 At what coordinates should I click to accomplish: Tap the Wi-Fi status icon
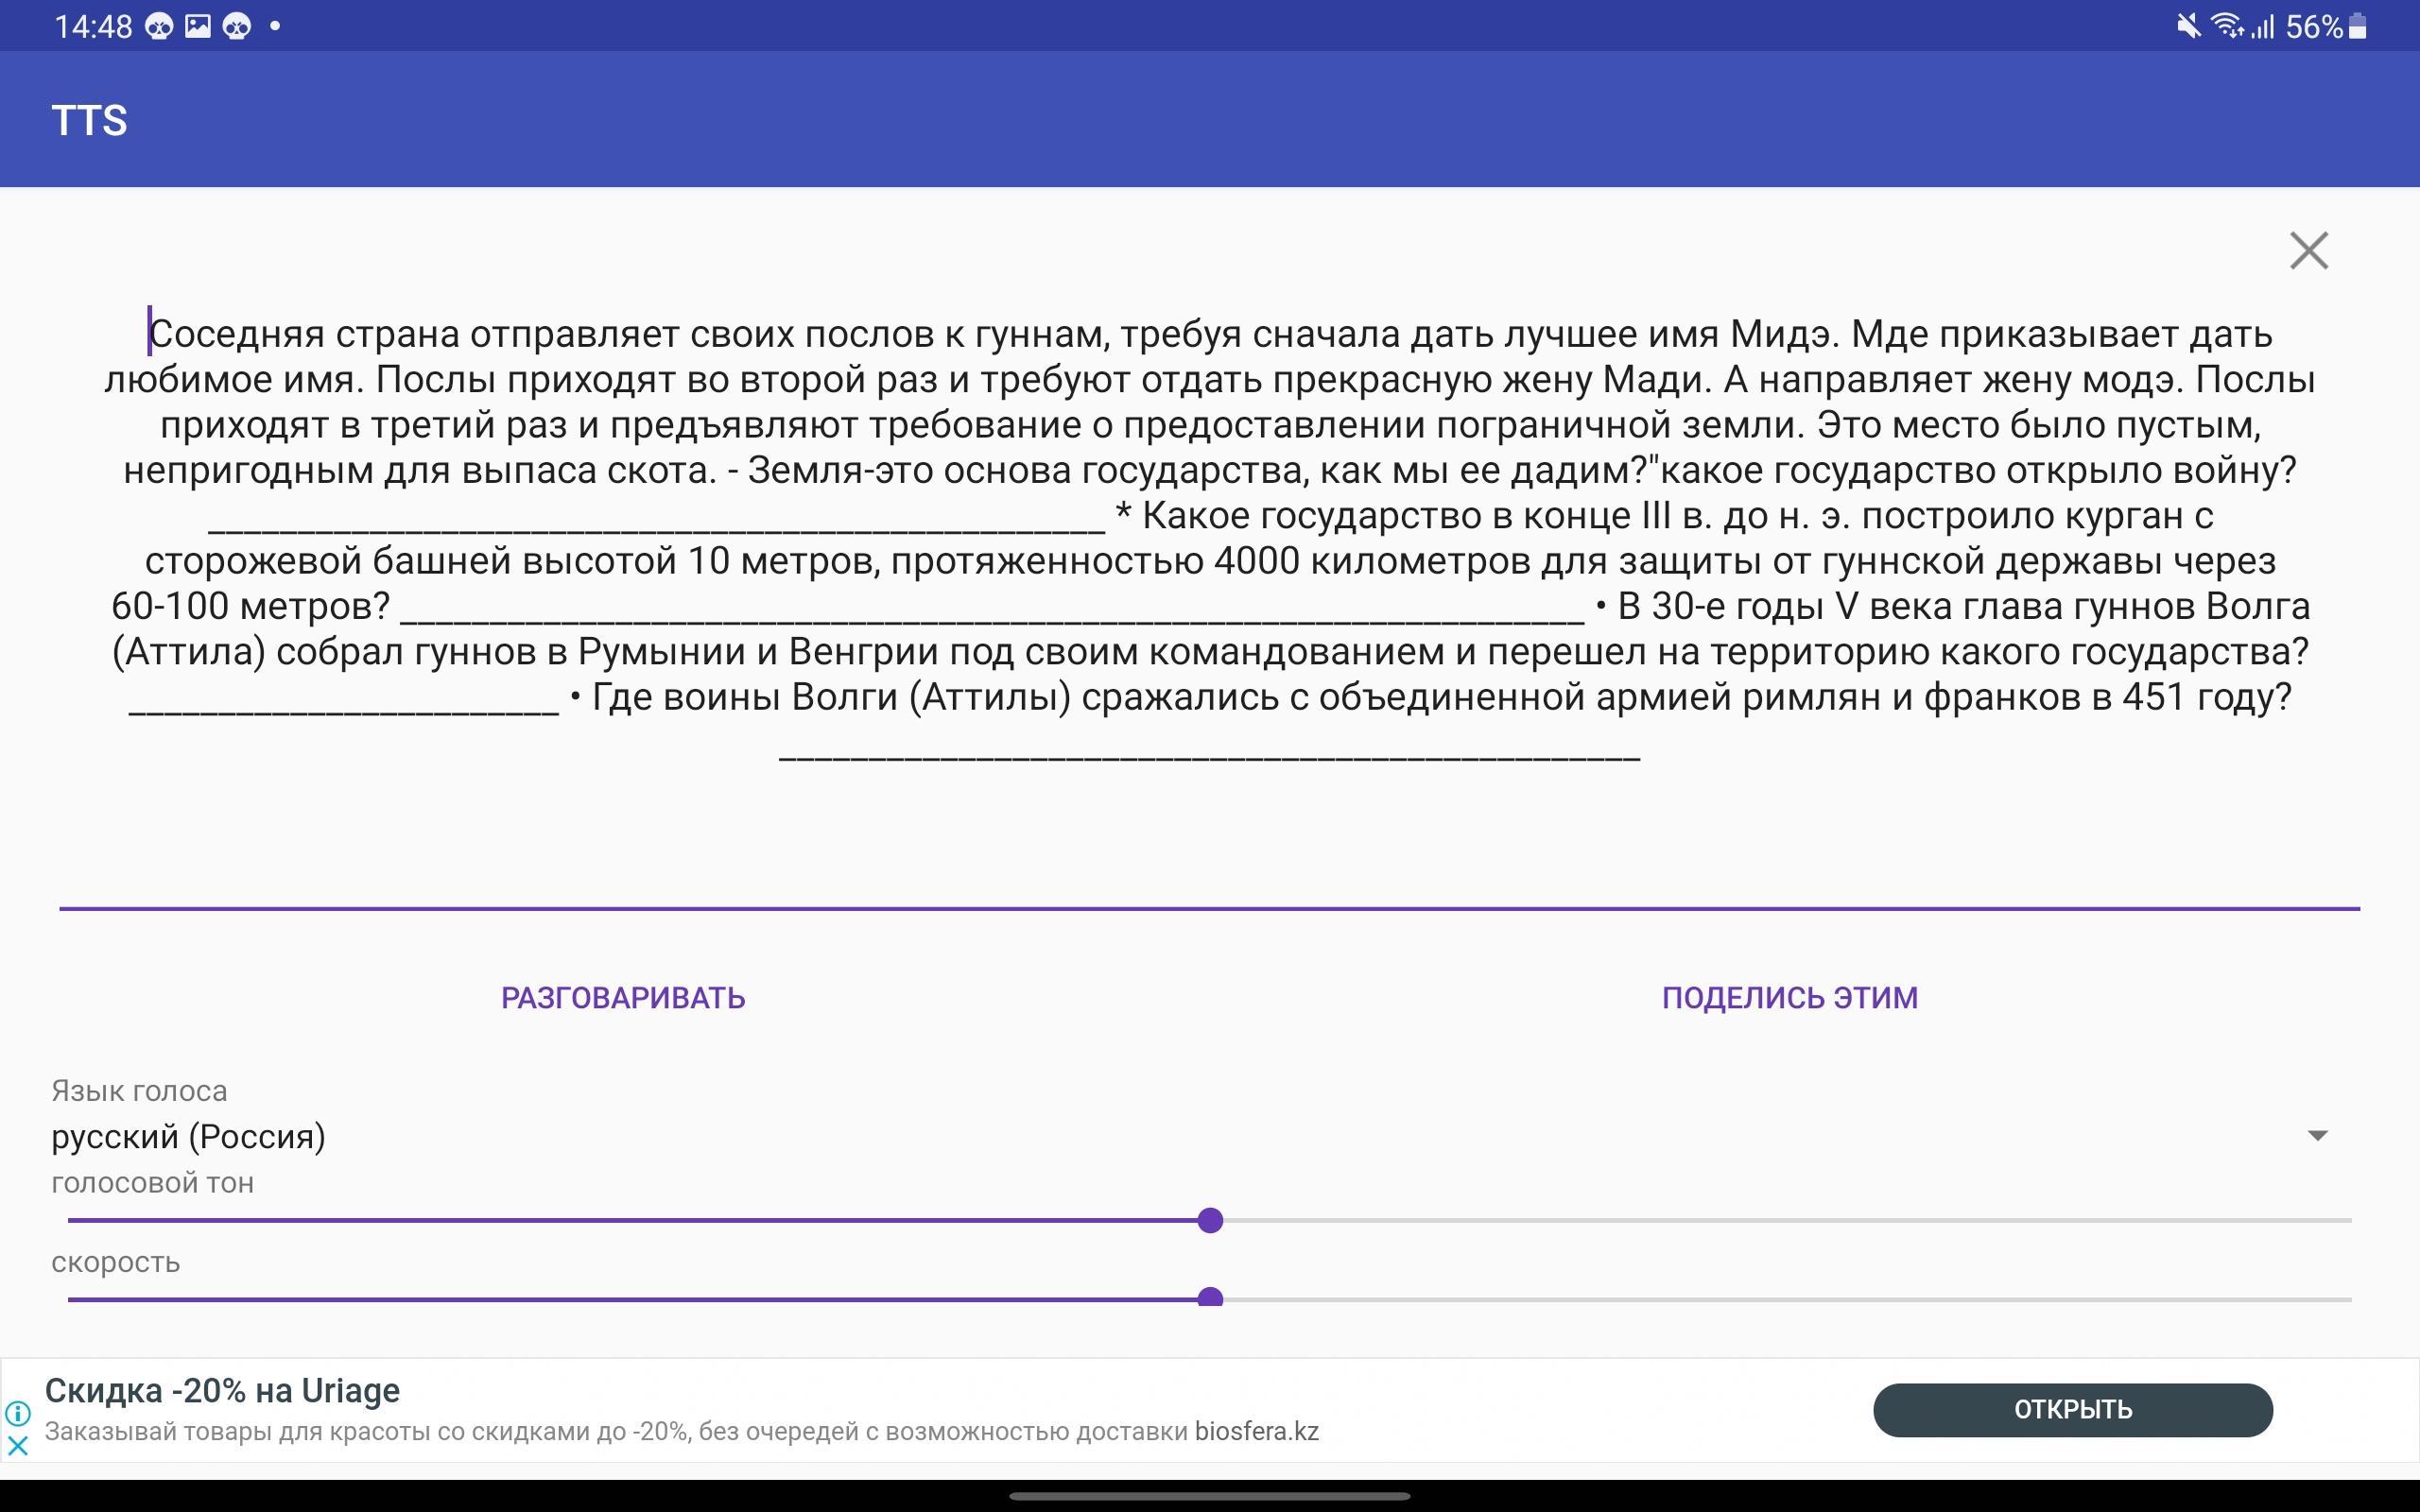2226,26
